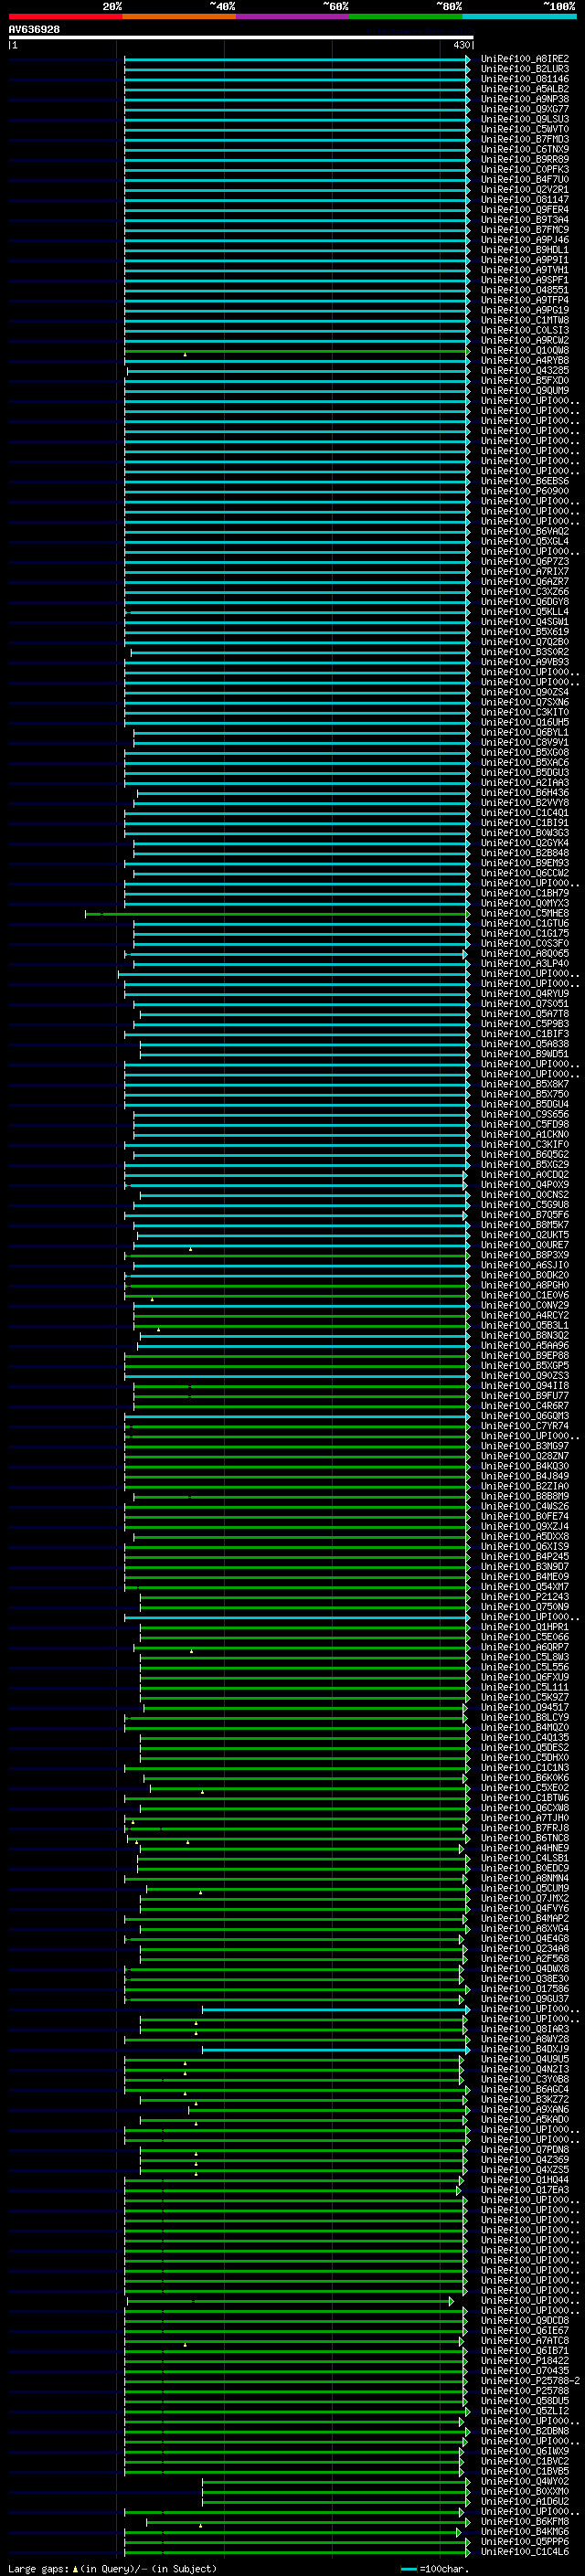Viewport: 585px width, 2576px height.
Task: Select the orange ~40% identity legend segment
Action: click(x=179, y=16)
